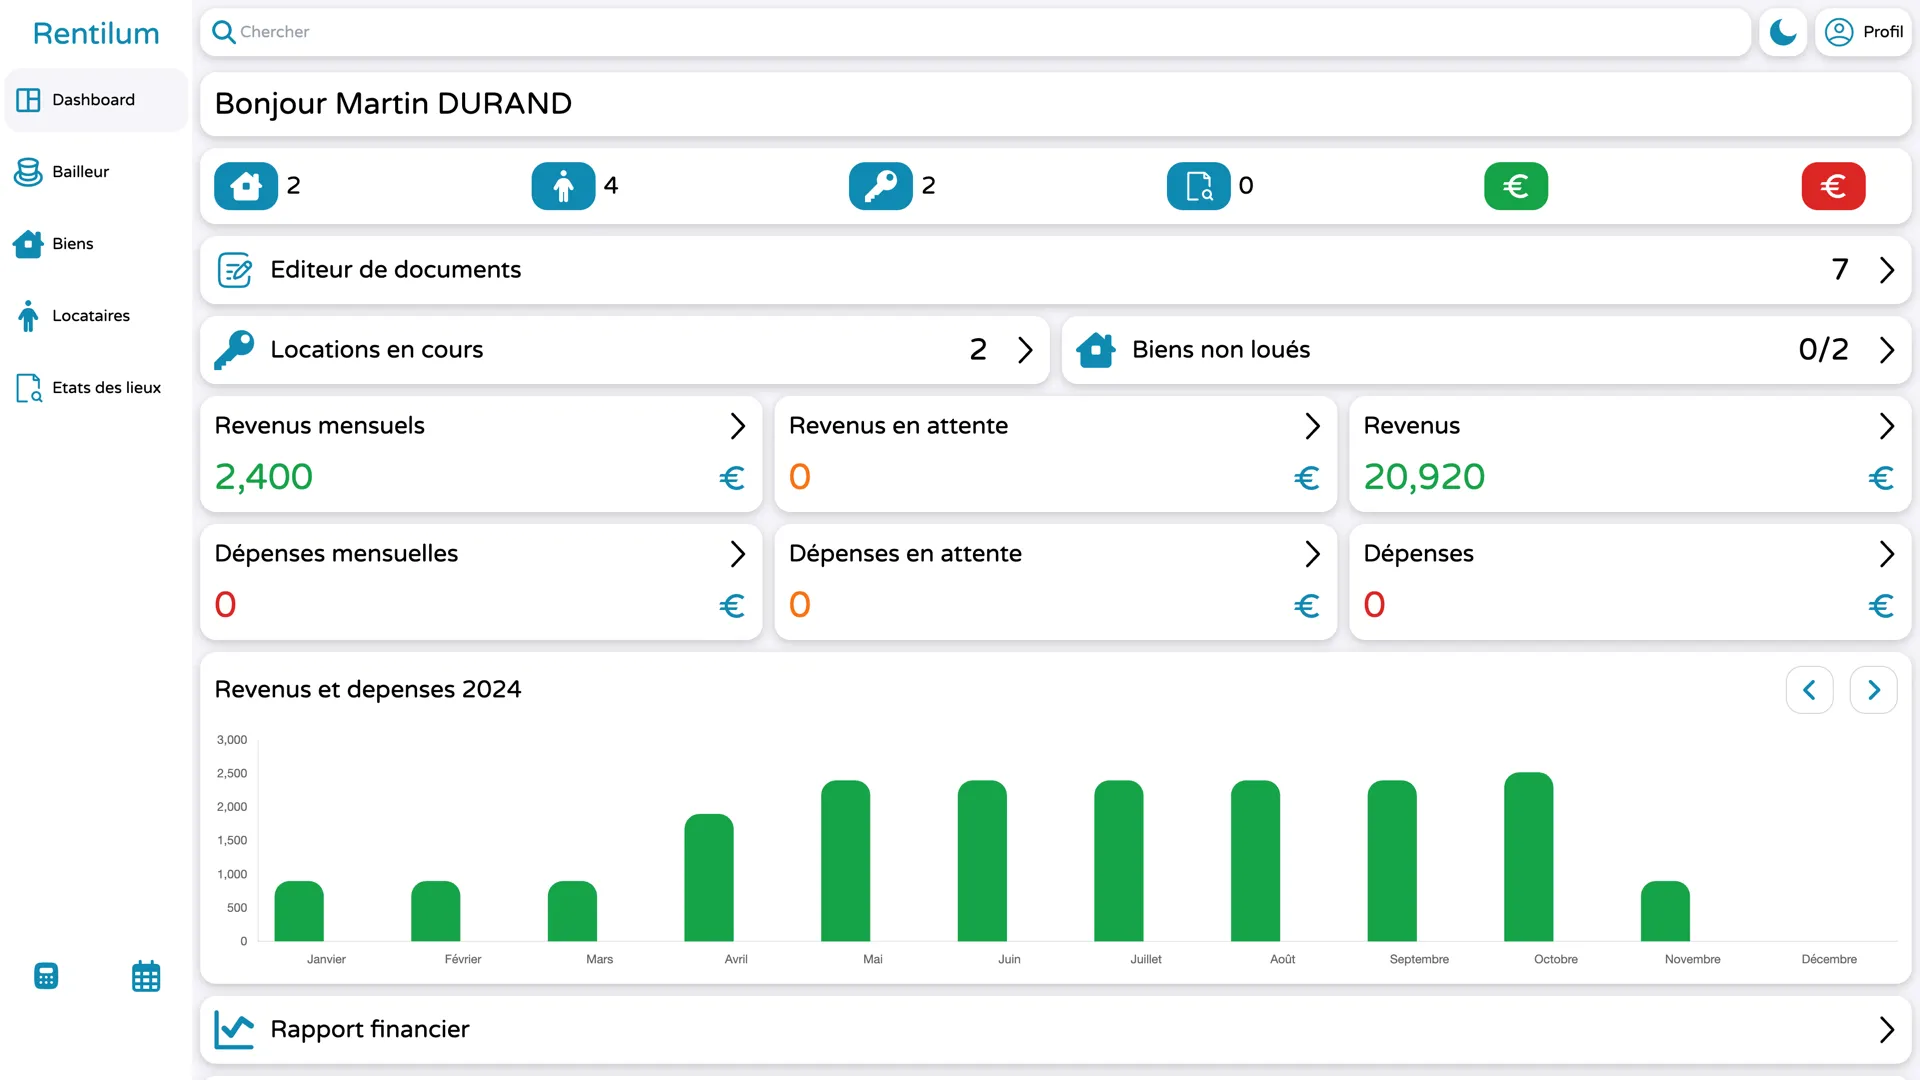Show the next year chart
Screen dimensions: 1920x1080
tap(1873, 690)
